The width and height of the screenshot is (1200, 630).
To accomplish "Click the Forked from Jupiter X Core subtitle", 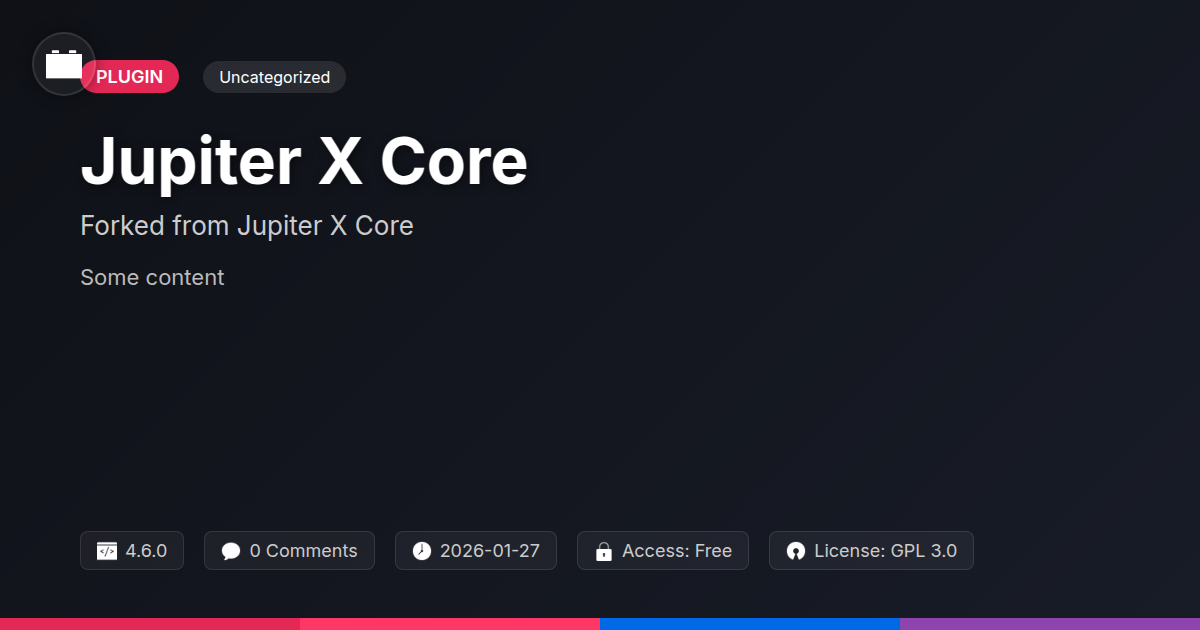I will click(x=247, y=226).
